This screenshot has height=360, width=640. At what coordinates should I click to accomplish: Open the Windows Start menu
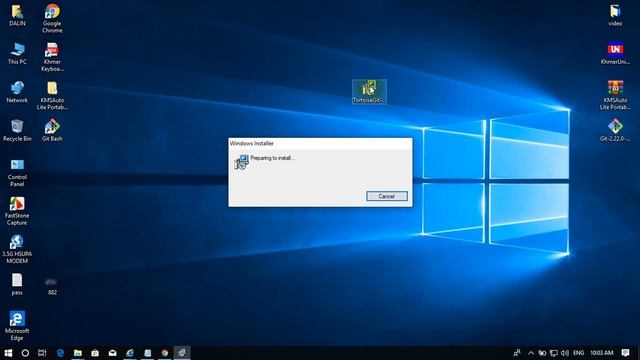tap(8, 353)
